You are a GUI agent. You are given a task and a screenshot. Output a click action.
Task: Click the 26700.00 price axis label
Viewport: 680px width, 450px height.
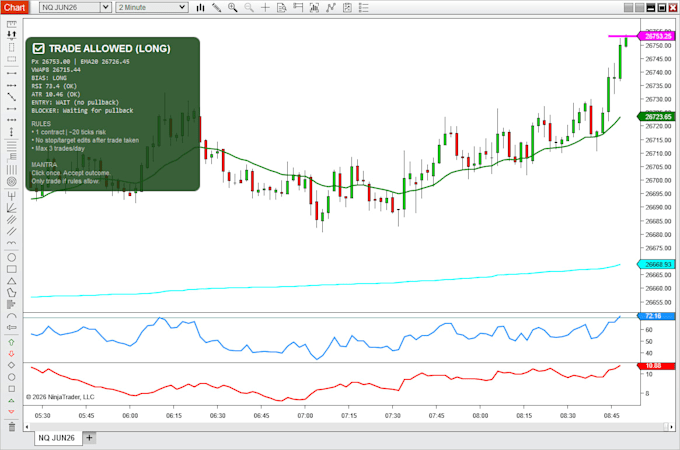(658, 180)
